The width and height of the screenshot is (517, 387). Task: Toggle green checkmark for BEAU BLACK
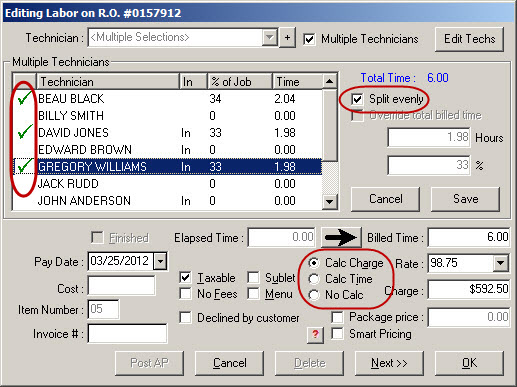tap(24, 98)
